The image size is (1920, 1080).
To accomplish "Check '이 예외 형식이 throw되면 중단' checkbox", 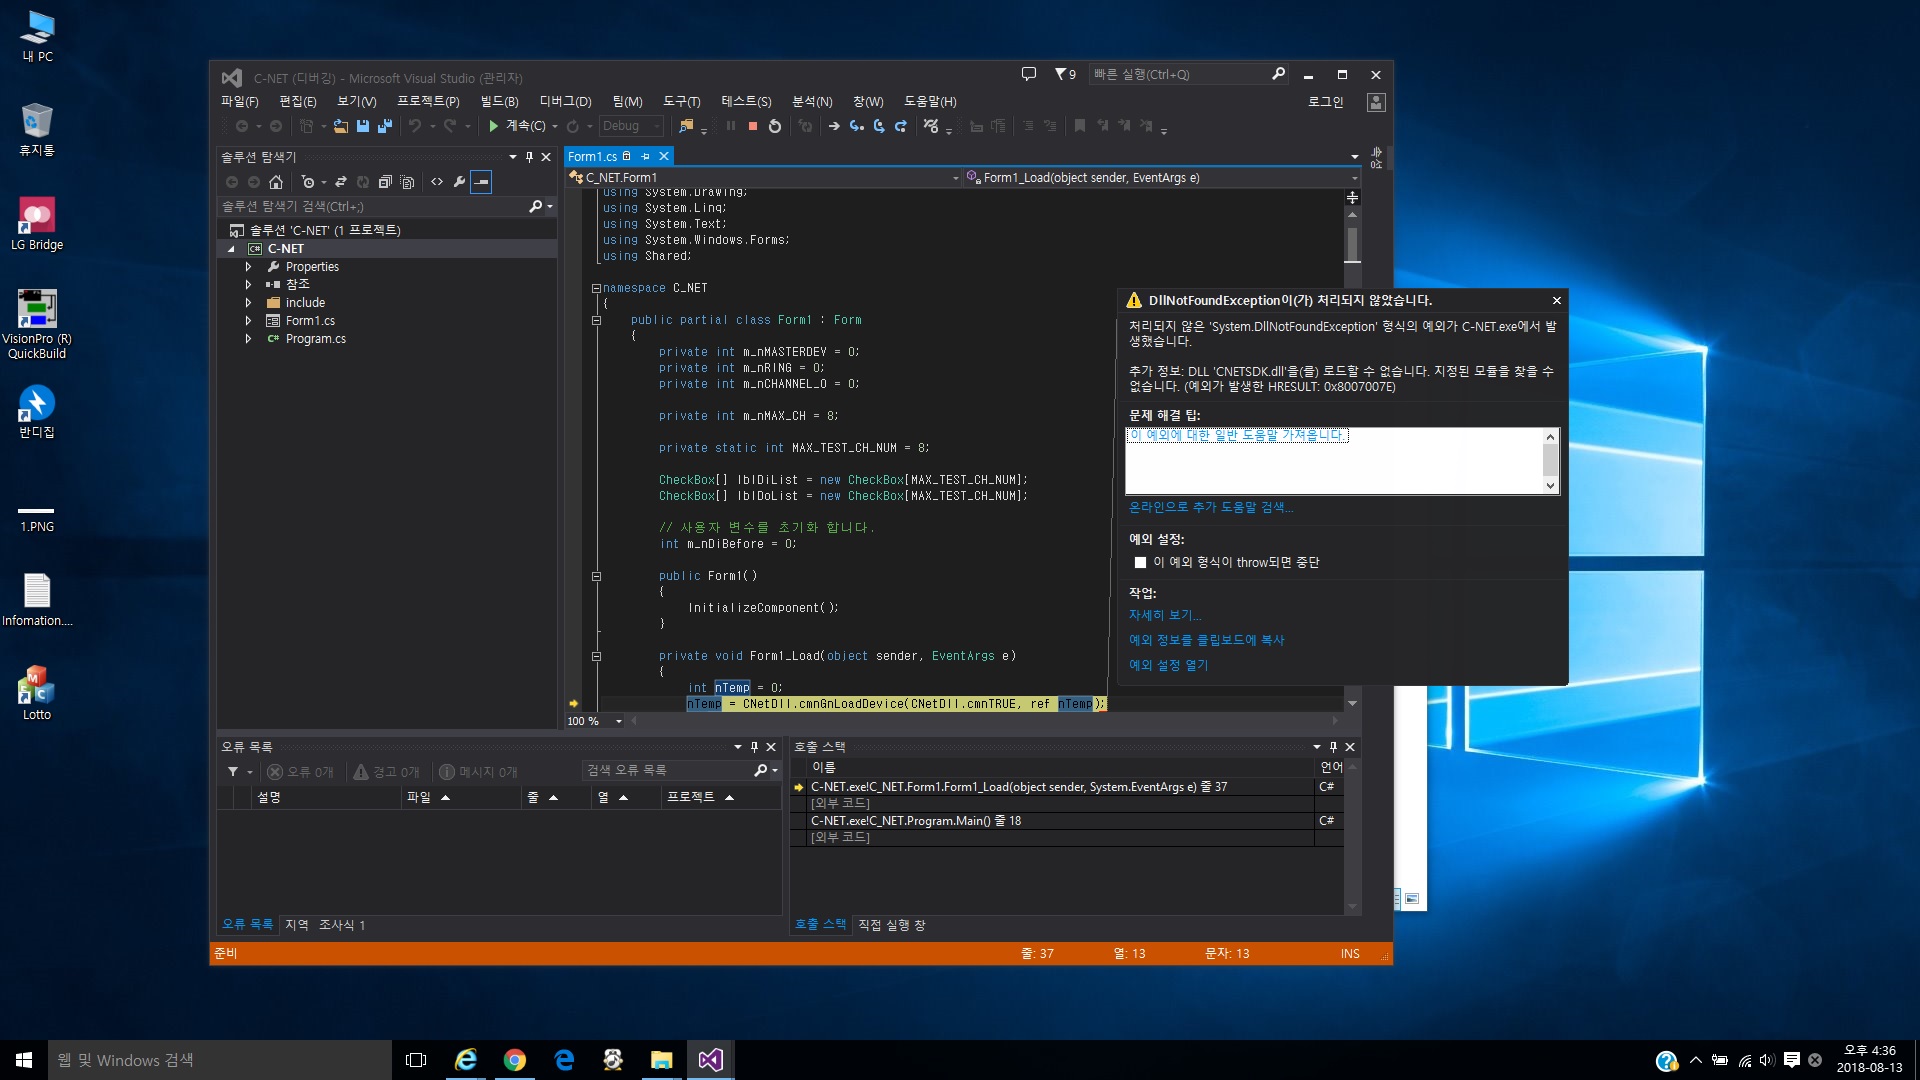I will pos(1140,563).
